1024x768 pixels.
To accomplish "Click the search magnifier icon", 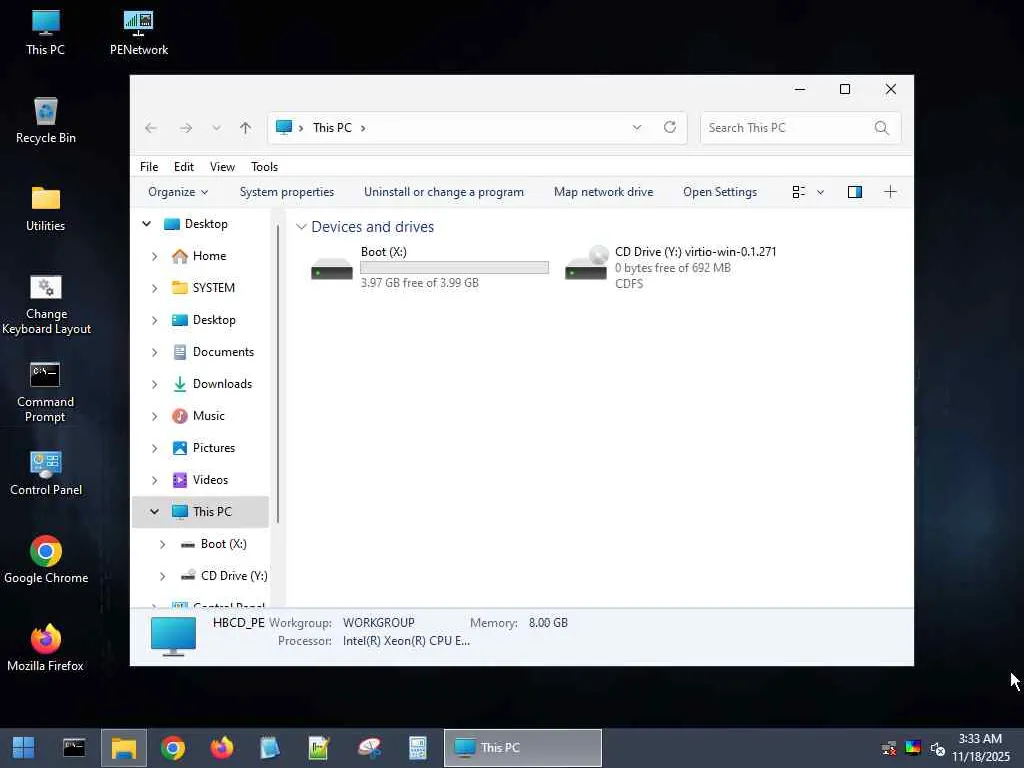I will (x=882, y=128).
